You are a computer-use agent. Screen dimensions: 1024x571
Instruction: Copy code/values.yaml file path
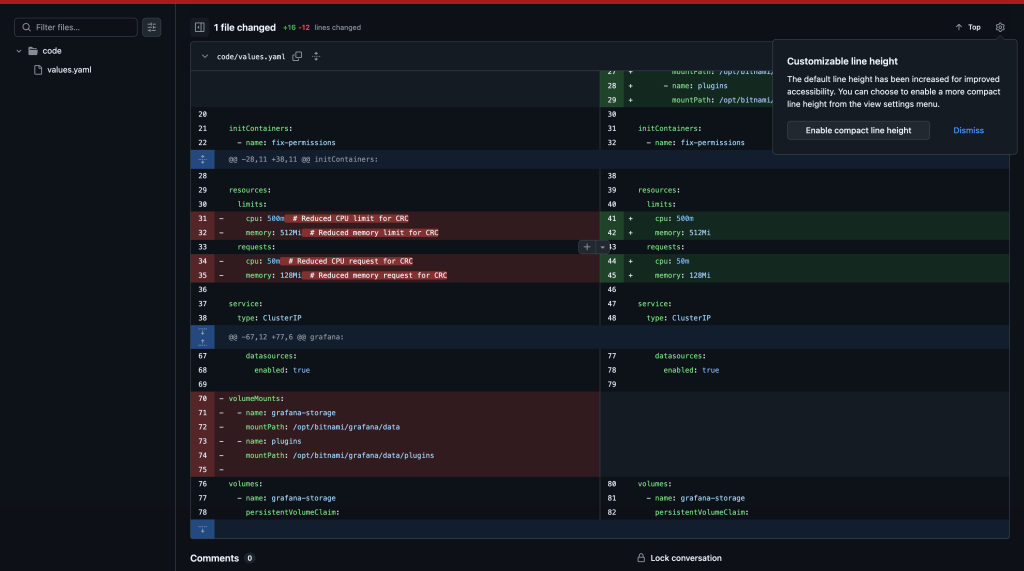[297, 56]
